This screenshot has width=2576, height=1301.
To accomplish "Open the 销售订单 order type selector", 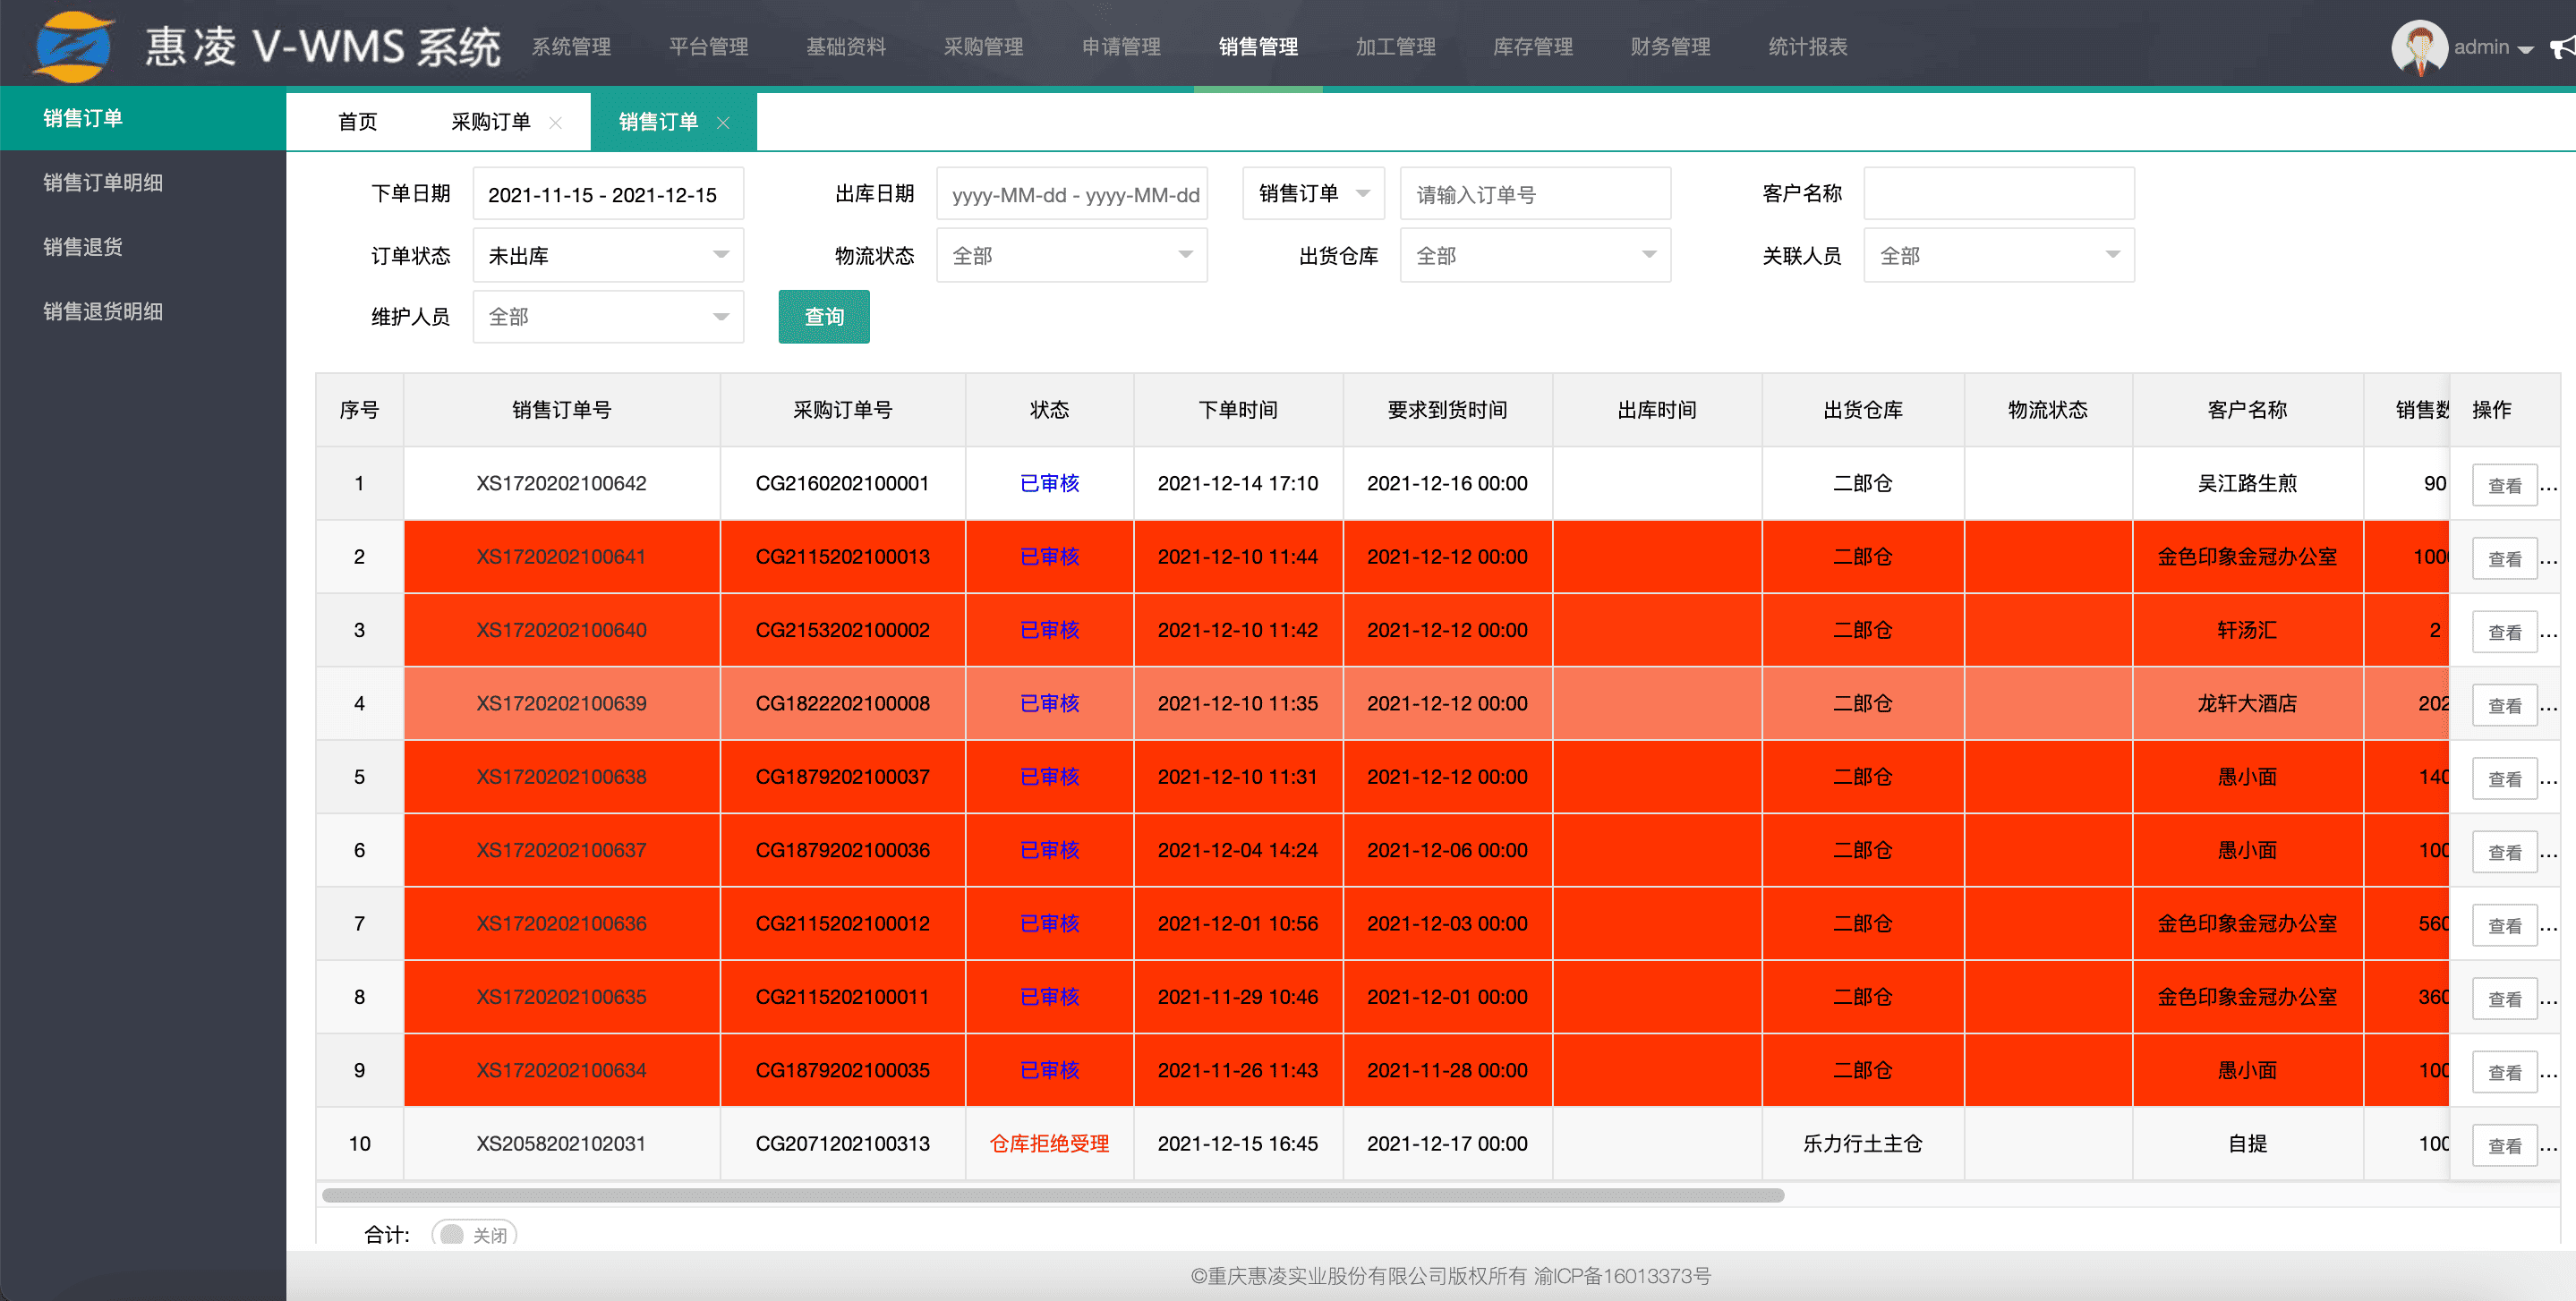I will tap(1312, 193).
